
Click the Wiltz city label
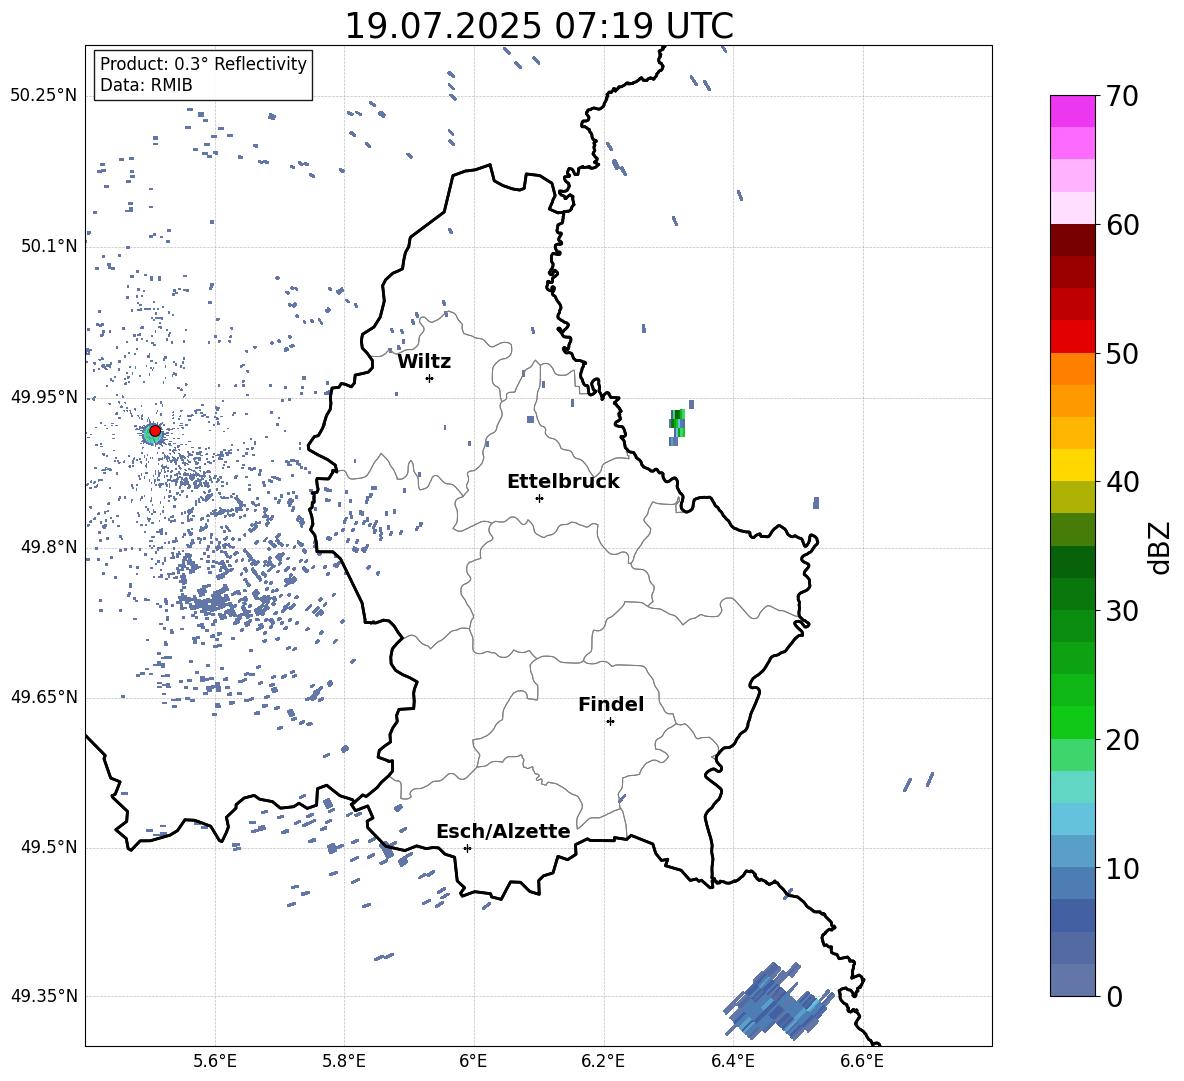click(x=424, y=362)
